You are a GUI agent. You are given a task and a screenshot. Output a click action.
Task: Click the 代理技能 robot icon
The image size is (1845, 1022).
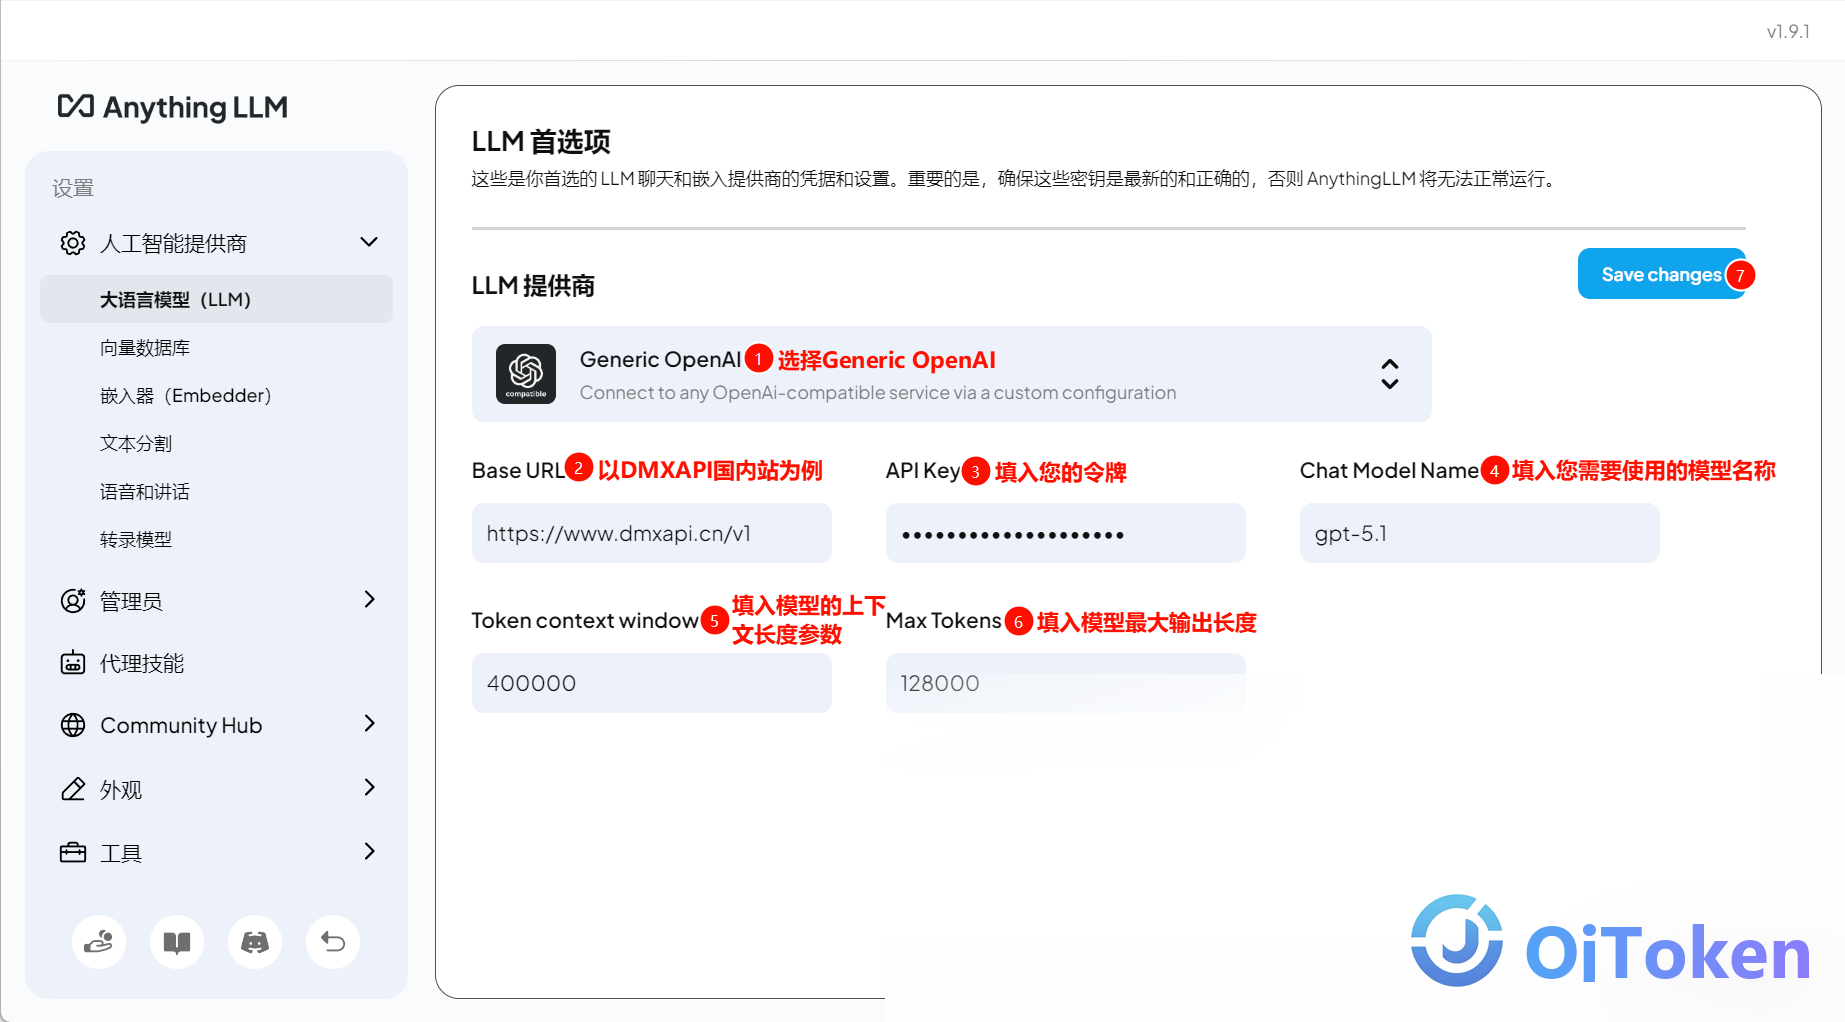[x=73, y=663]
